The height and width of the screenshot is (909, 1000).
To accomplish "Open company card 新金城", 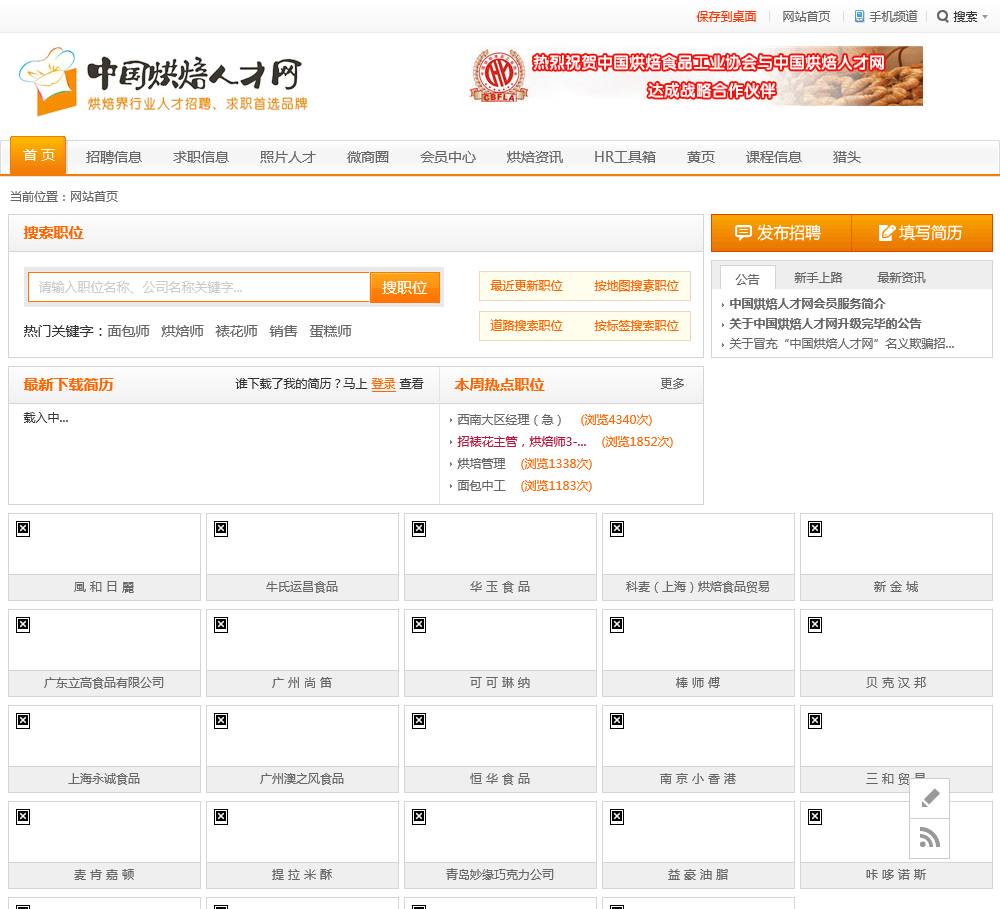I will click(897, 557).
